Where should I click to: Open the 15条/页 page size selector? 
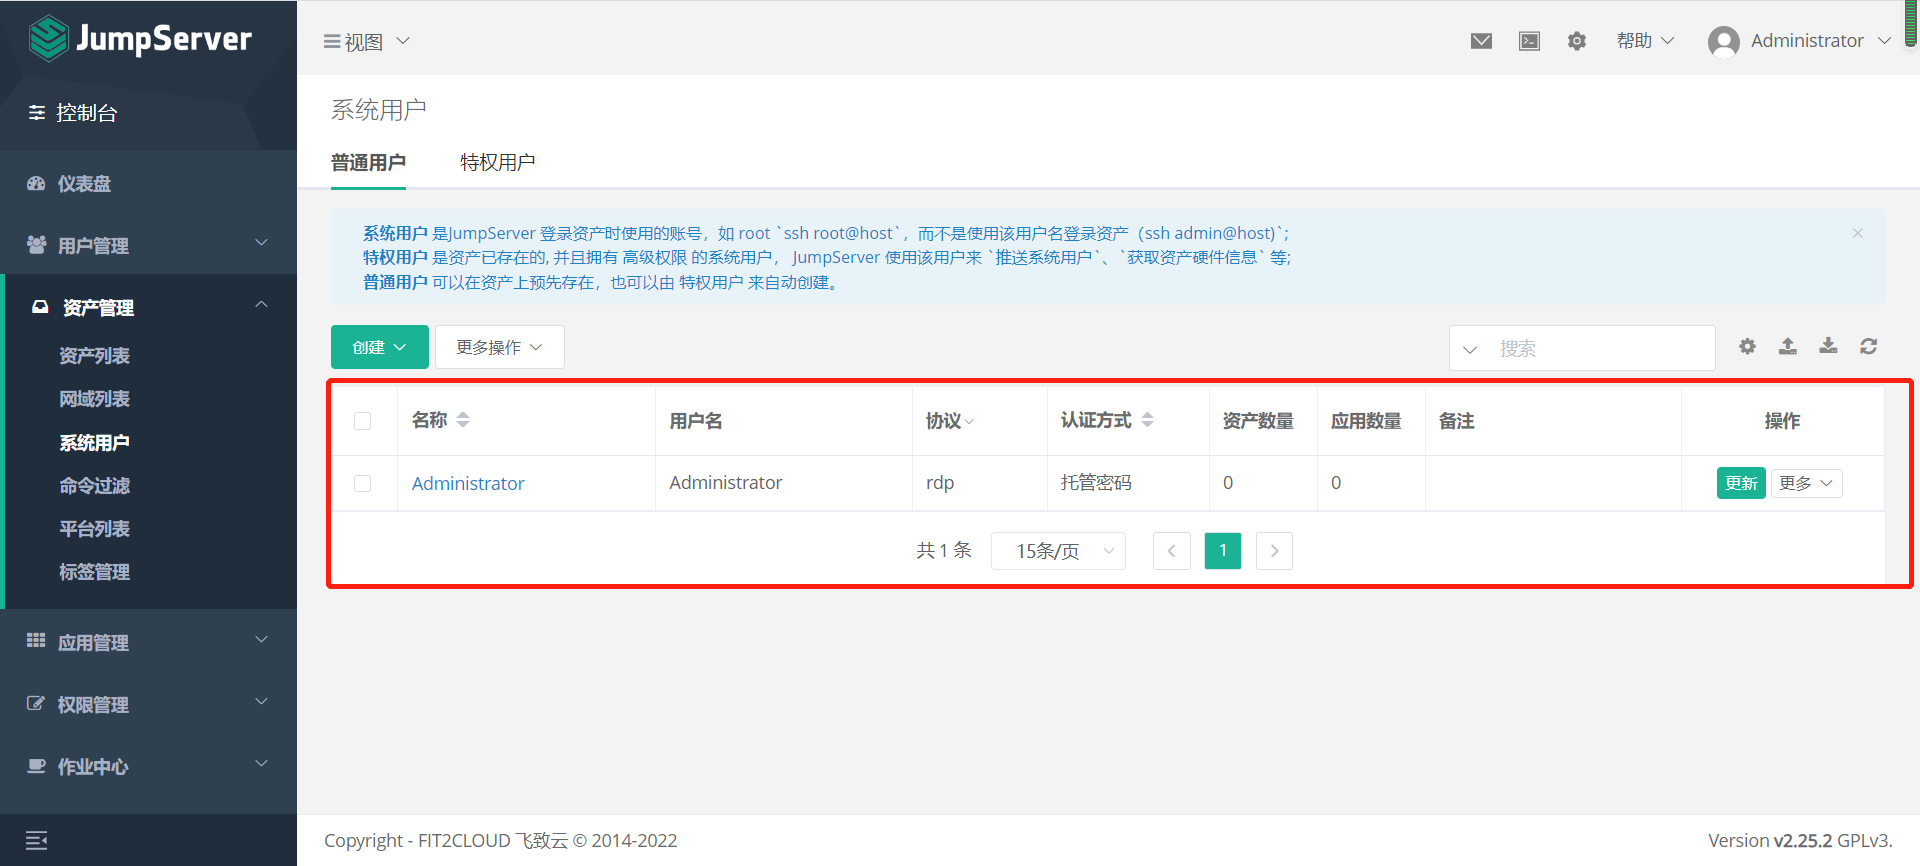(x=1058, y=551)
